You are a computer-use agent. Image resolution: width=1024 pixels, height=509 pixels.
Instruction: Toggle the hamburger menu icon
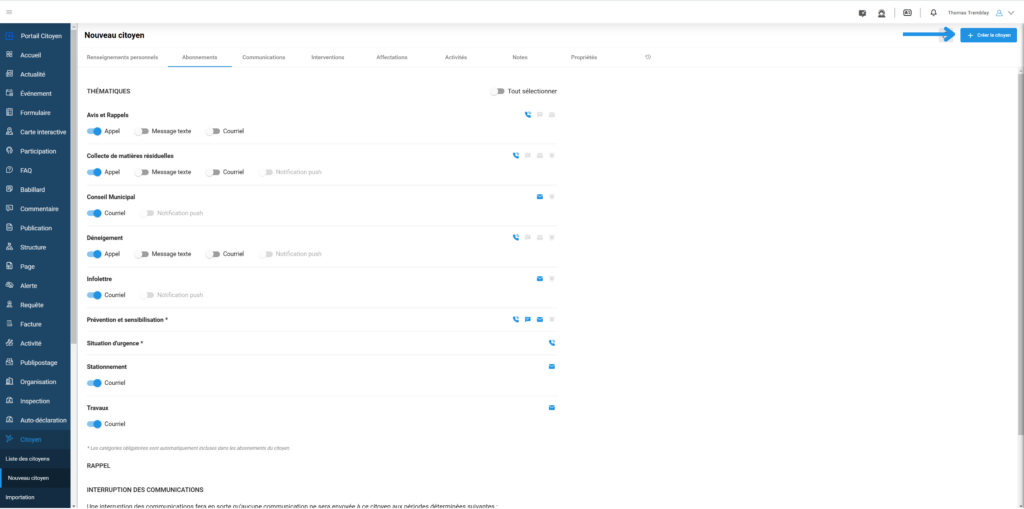point(9,12)
